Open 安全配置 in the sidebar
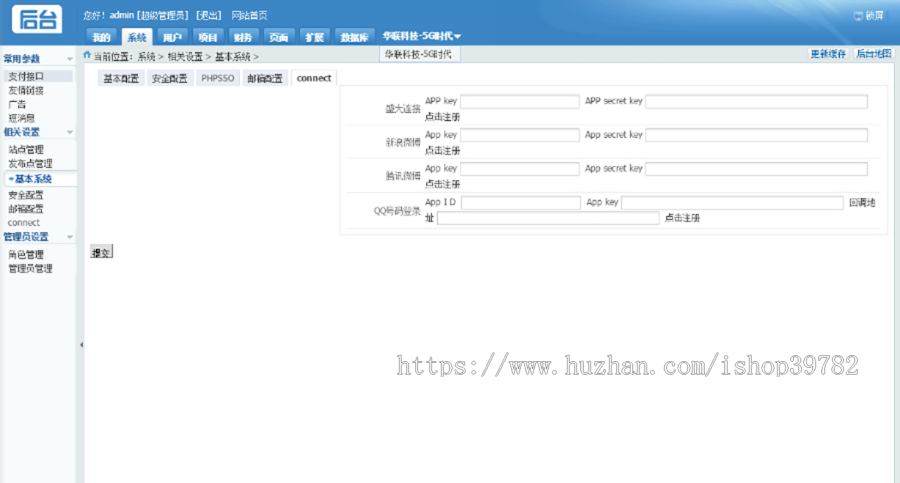The width and height of the screenshot is (900, 483). pyautogui.click(x=26, y=195)
